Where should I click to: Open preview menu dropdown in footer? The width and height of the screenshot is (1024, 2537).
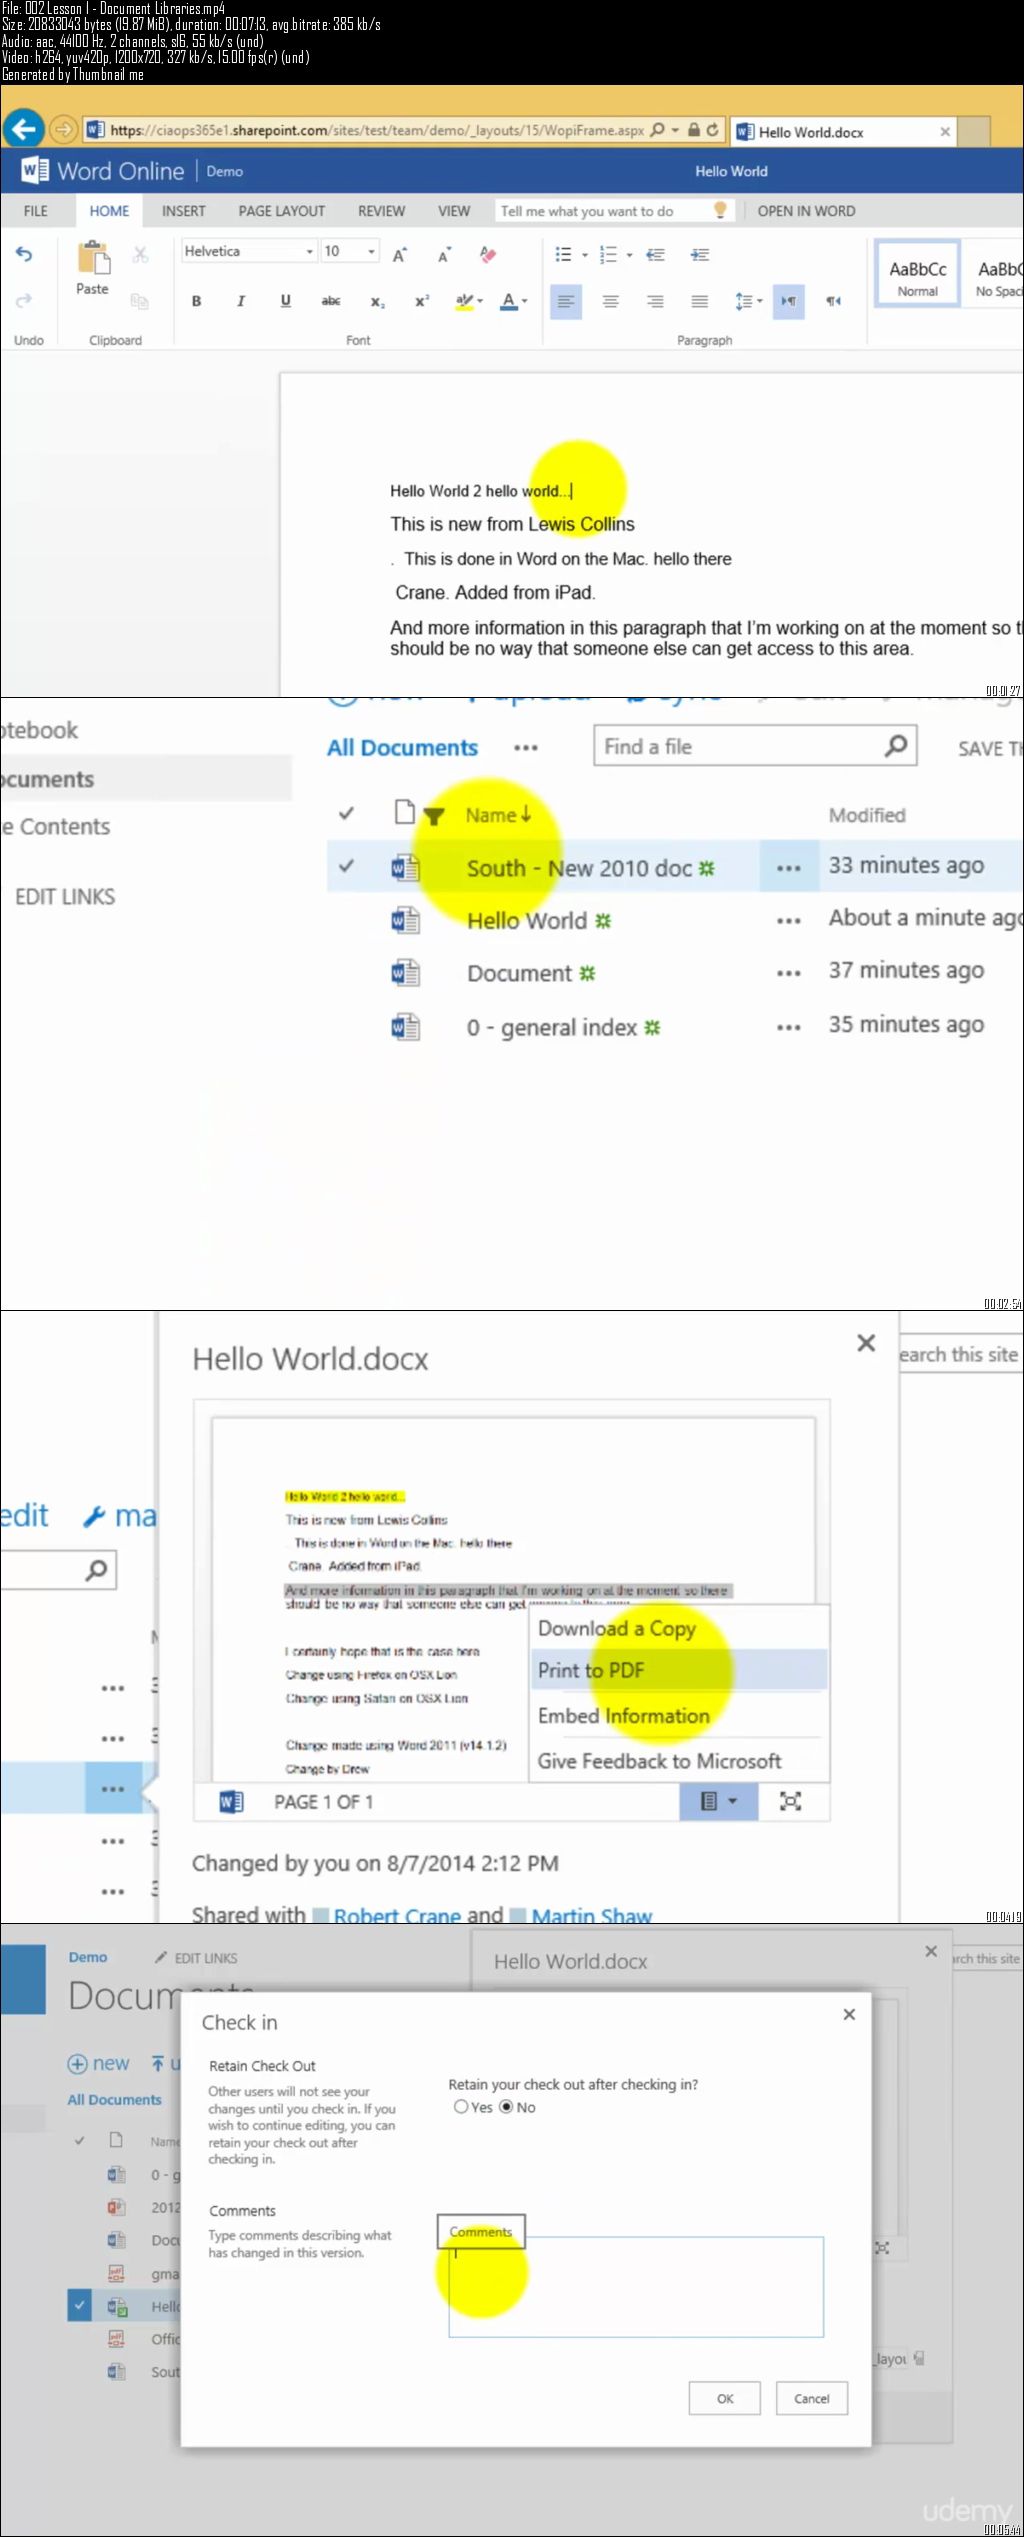coord(719,1801)
